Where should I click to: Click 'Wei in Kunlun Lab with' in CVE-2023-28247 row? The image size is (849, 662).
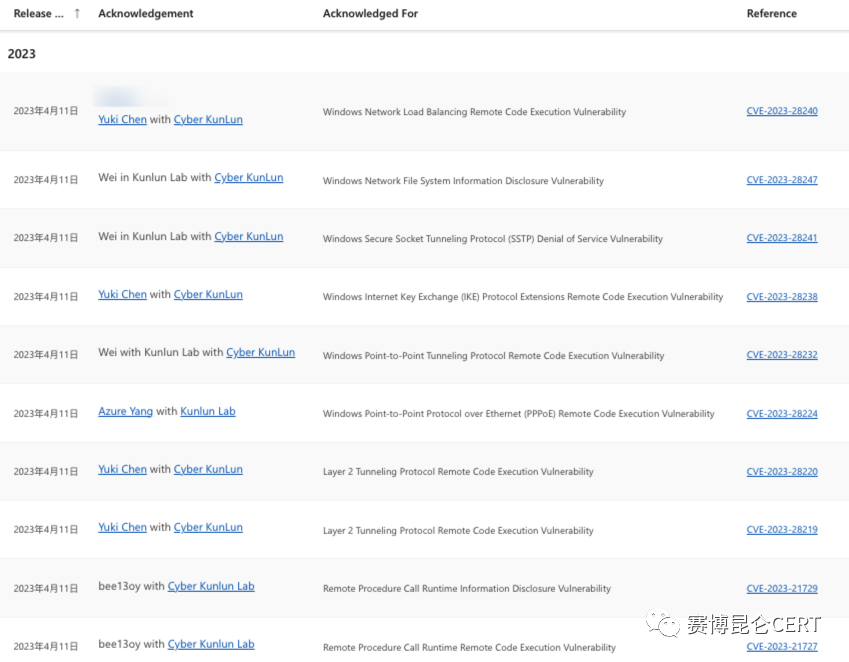(154, 178)
